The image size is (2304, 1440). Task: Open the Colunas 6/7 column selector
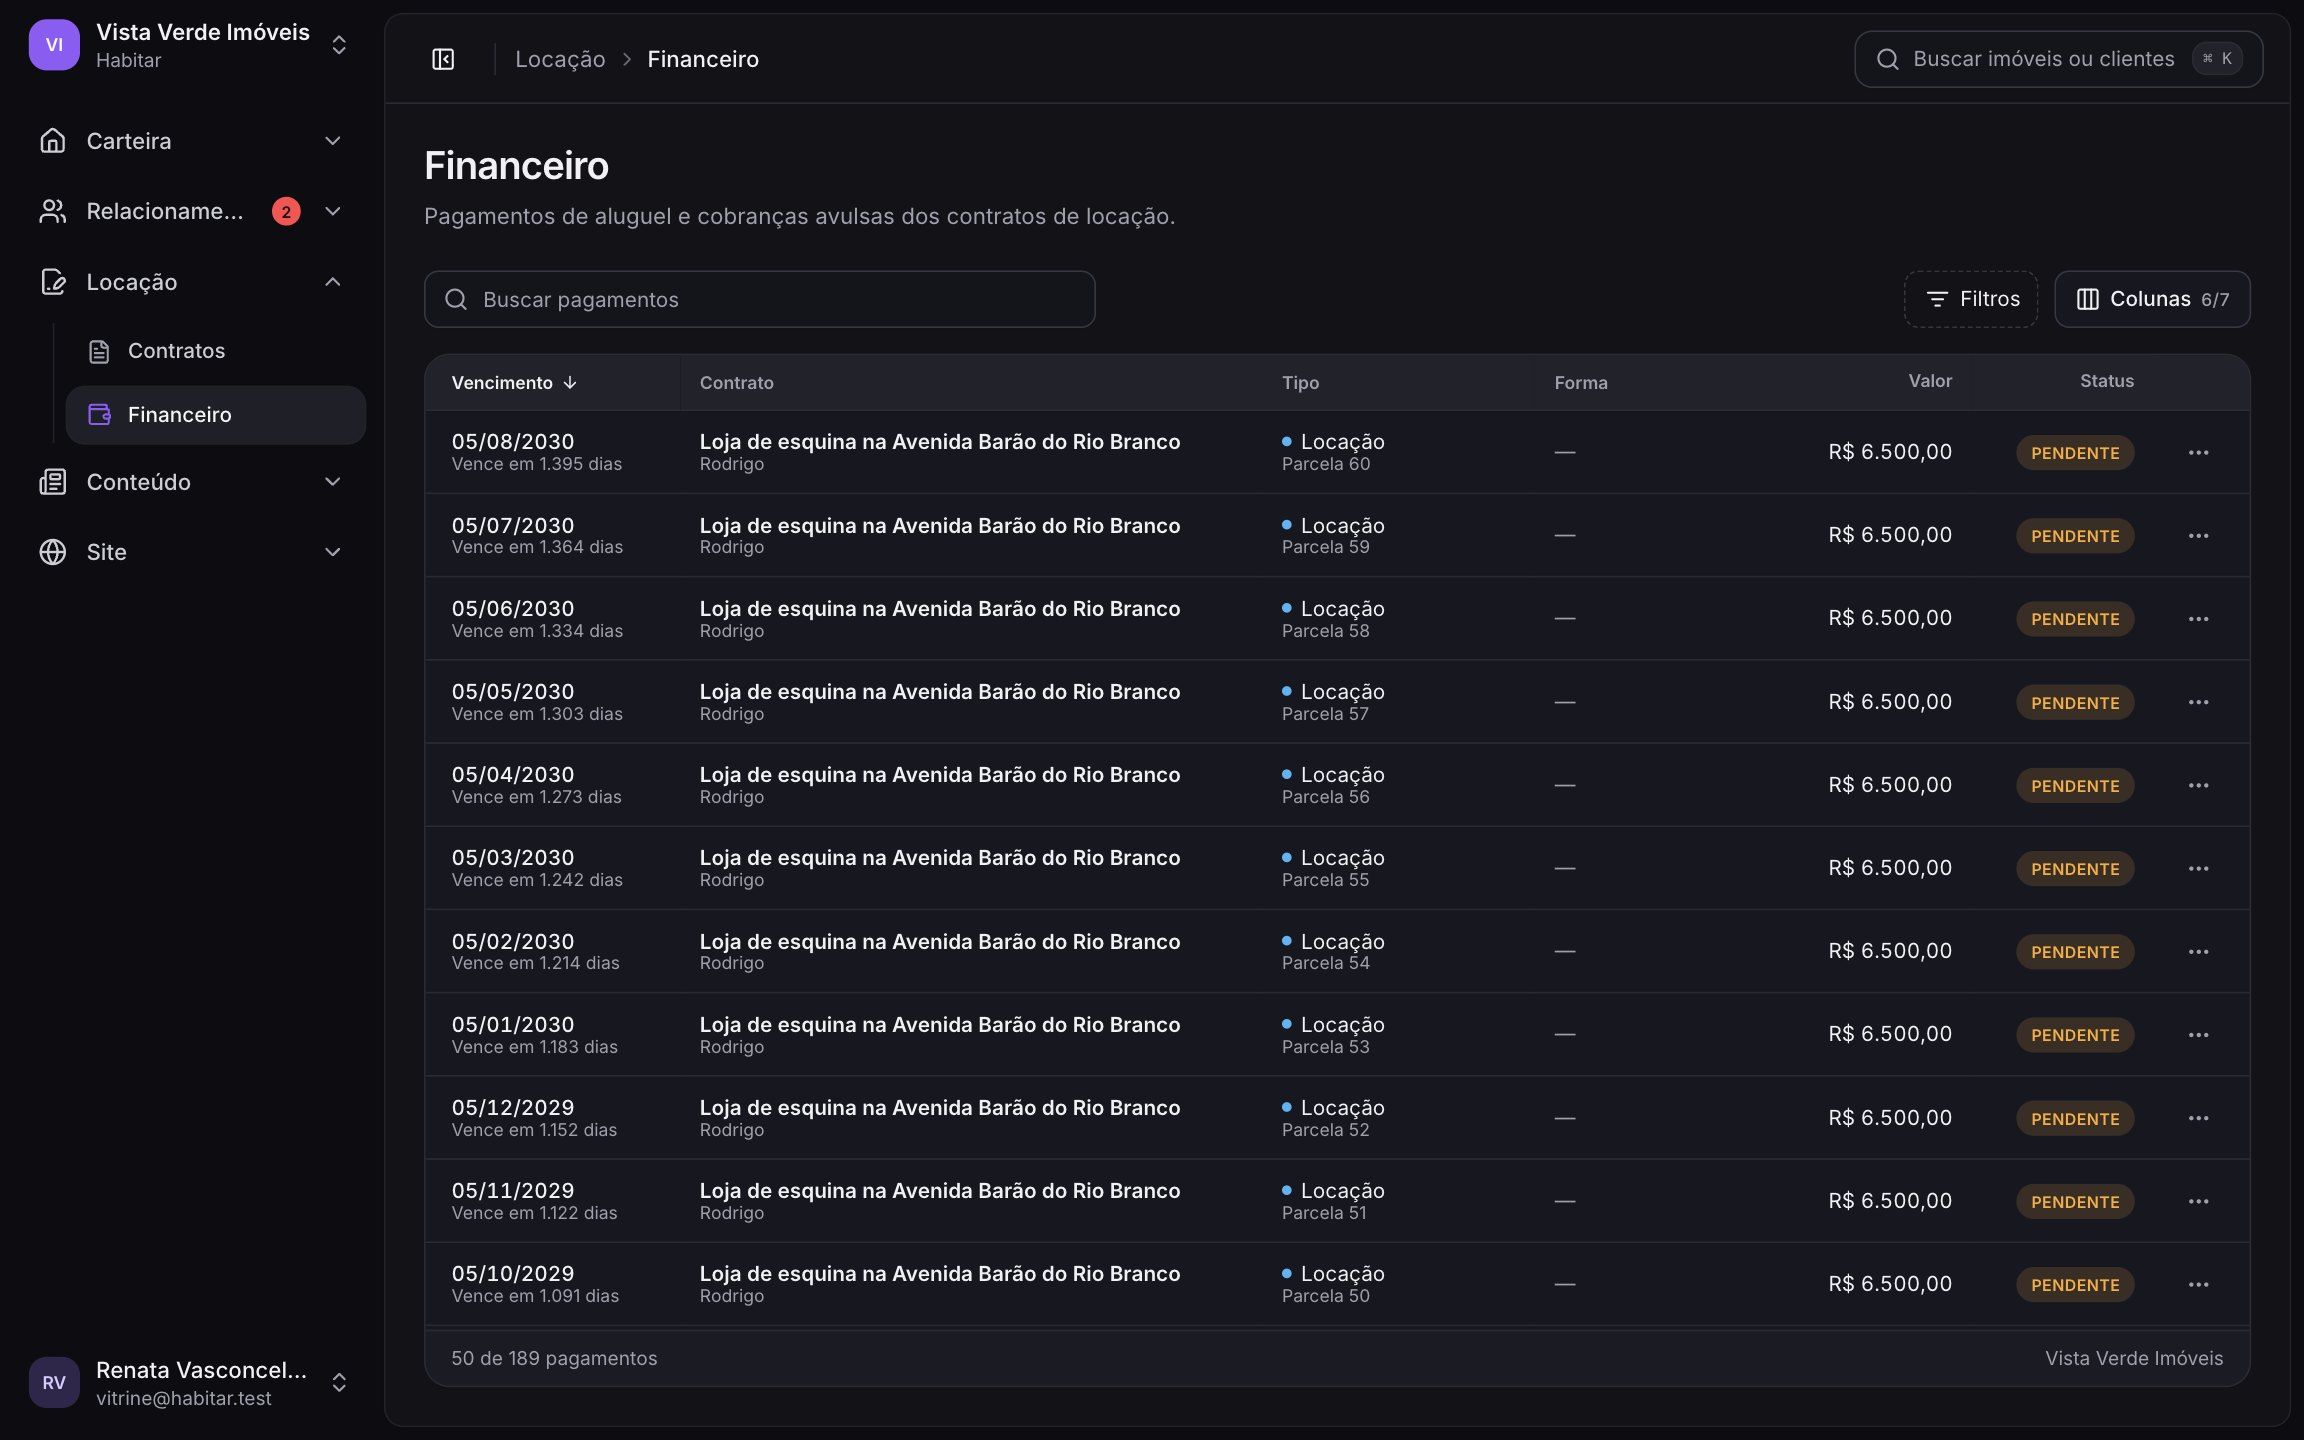pos(2152,299)
